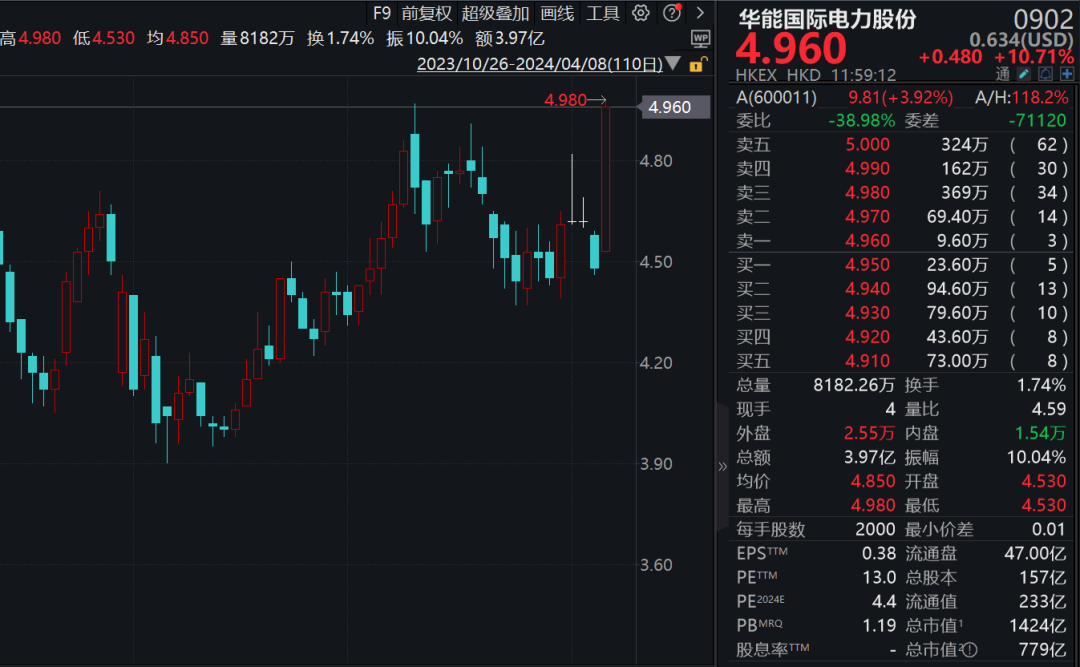Select the 买三 bid price 4.930

(x=867, y=313)
